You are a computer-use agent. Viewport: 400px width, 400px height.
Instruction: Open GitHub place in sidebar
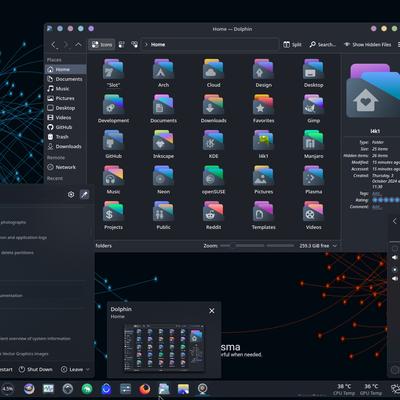tap(66, 127)
